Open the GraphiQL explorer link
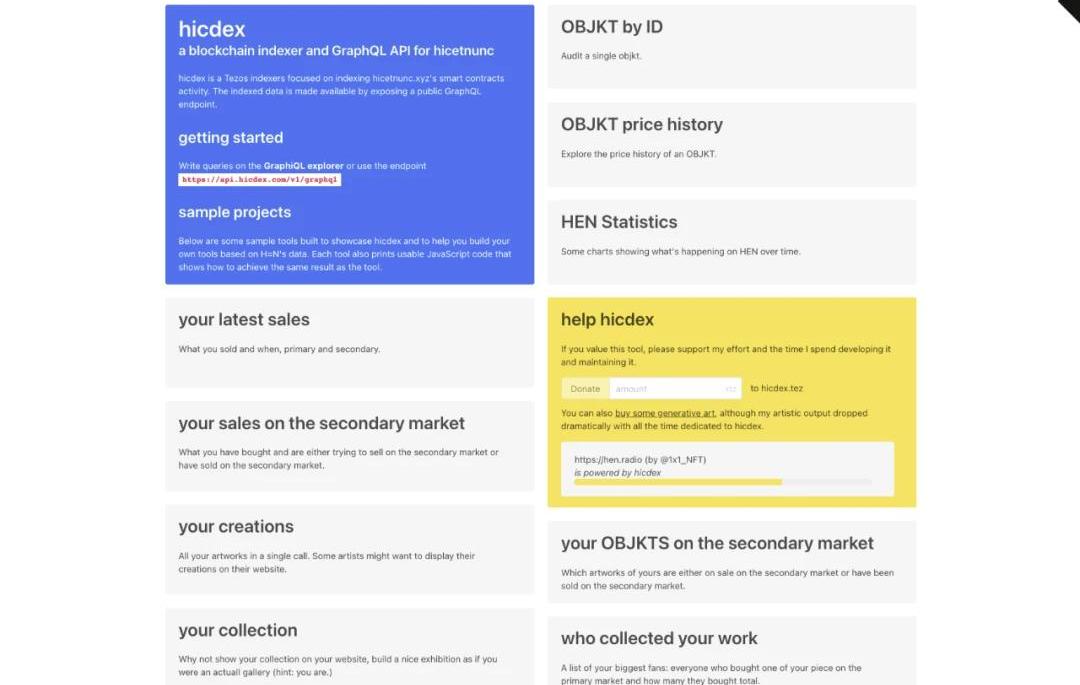 (303, 166)
